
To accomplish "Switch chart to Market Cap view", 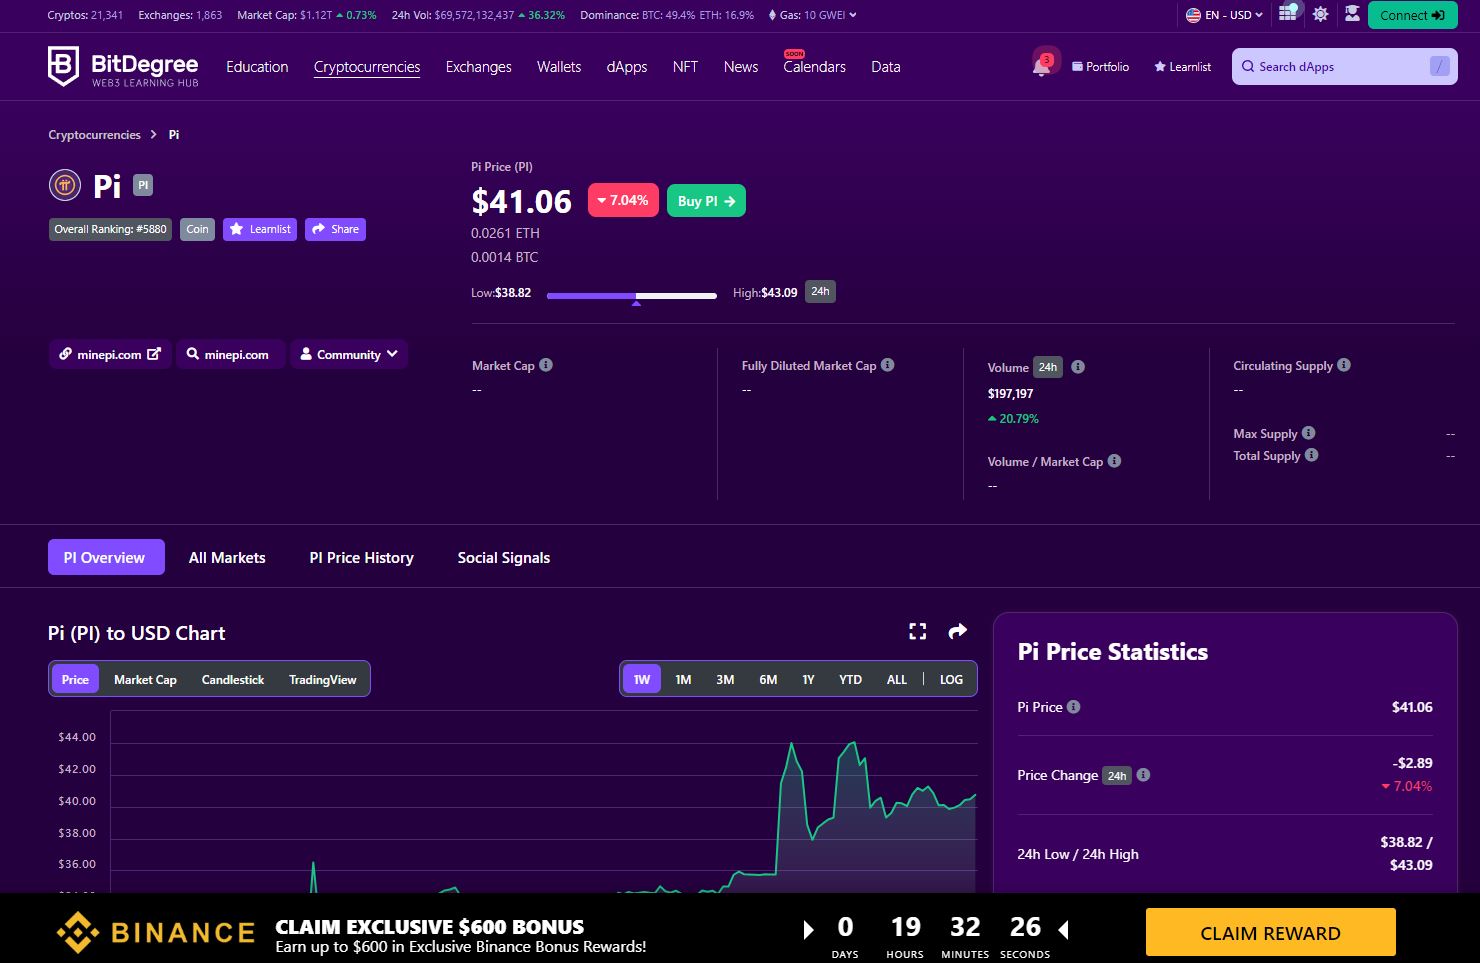I will pyautogui.click(x=145, y=679).
